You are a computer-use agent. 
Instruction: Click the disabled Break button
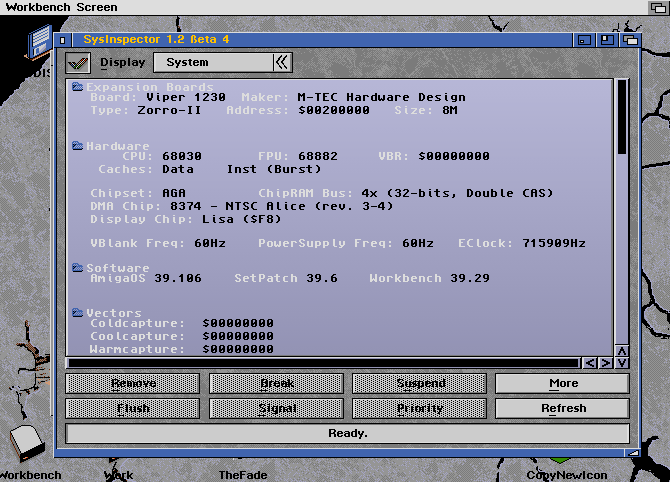(276, 383)
